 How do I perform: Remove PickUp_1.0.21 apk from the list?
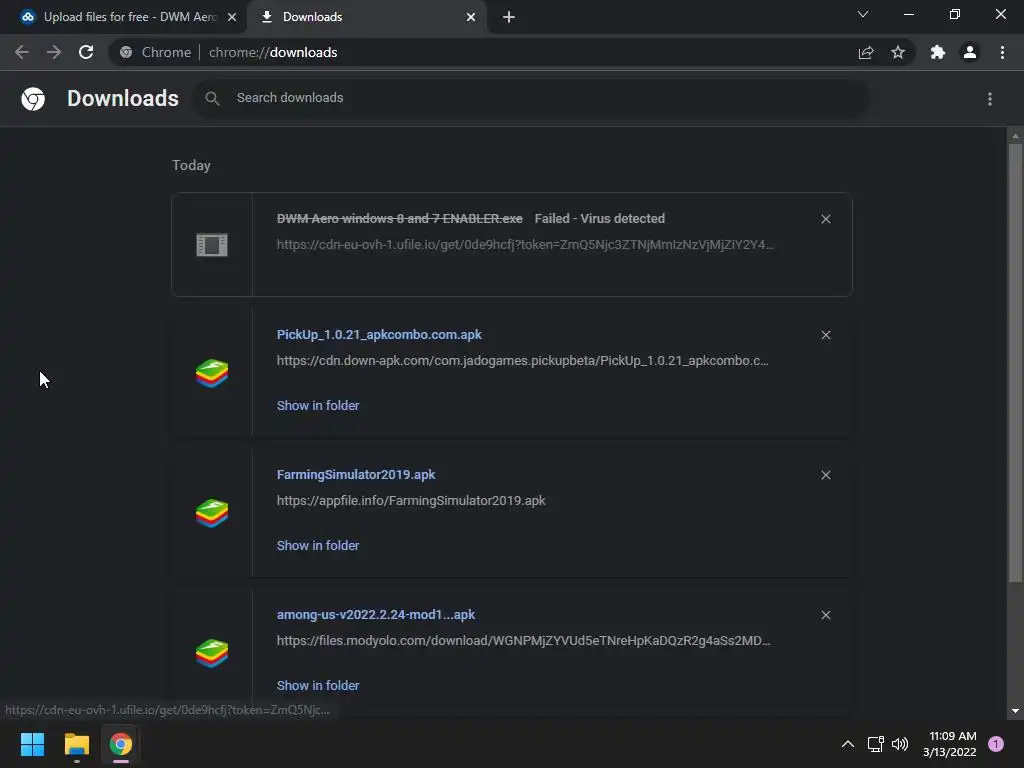[826, 335]
